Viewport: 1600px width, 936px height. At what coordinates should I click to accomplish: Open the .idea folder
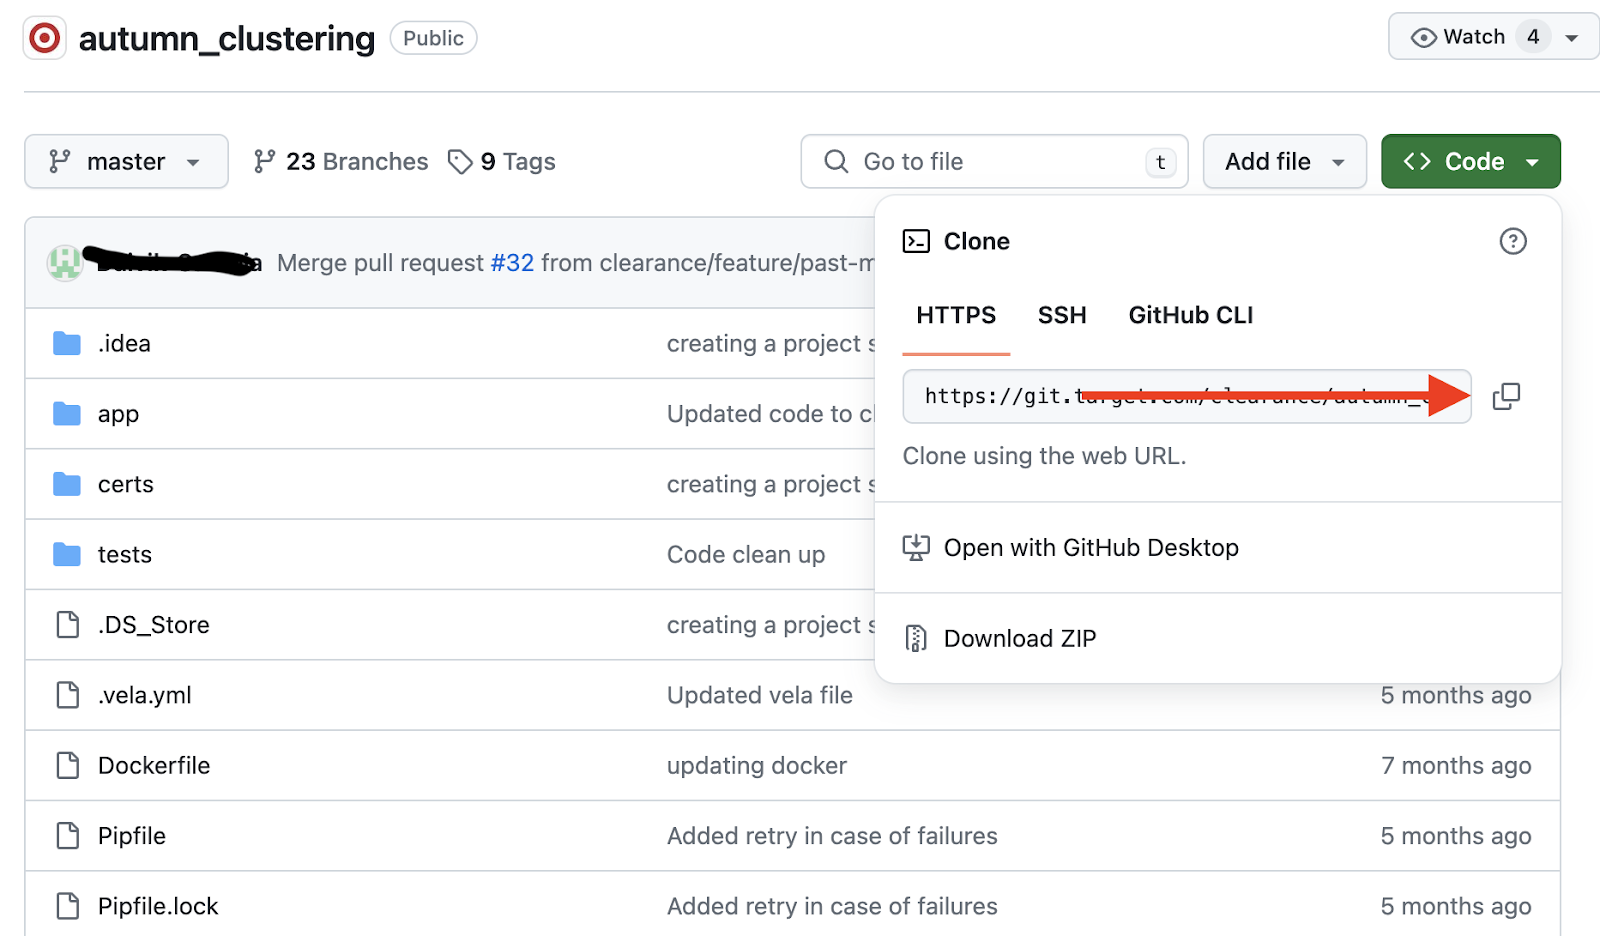point(124,344)
